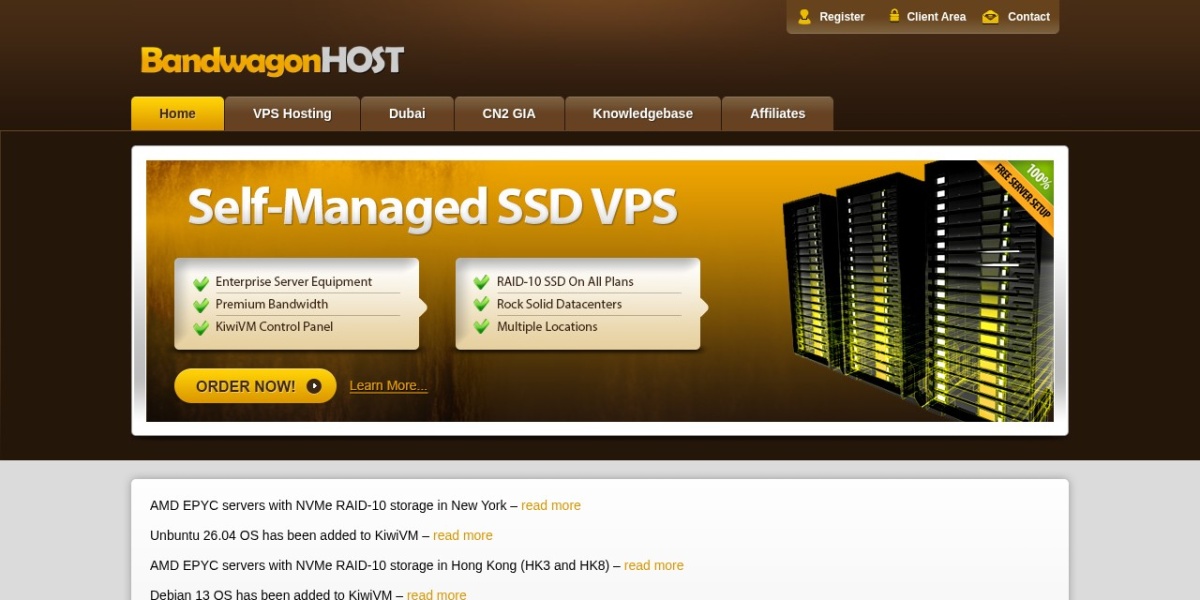The height and width of the screenshot is (600, 1200).
Task: Click the checkmark beside Multiple Locations
Action: click(482, 327)
